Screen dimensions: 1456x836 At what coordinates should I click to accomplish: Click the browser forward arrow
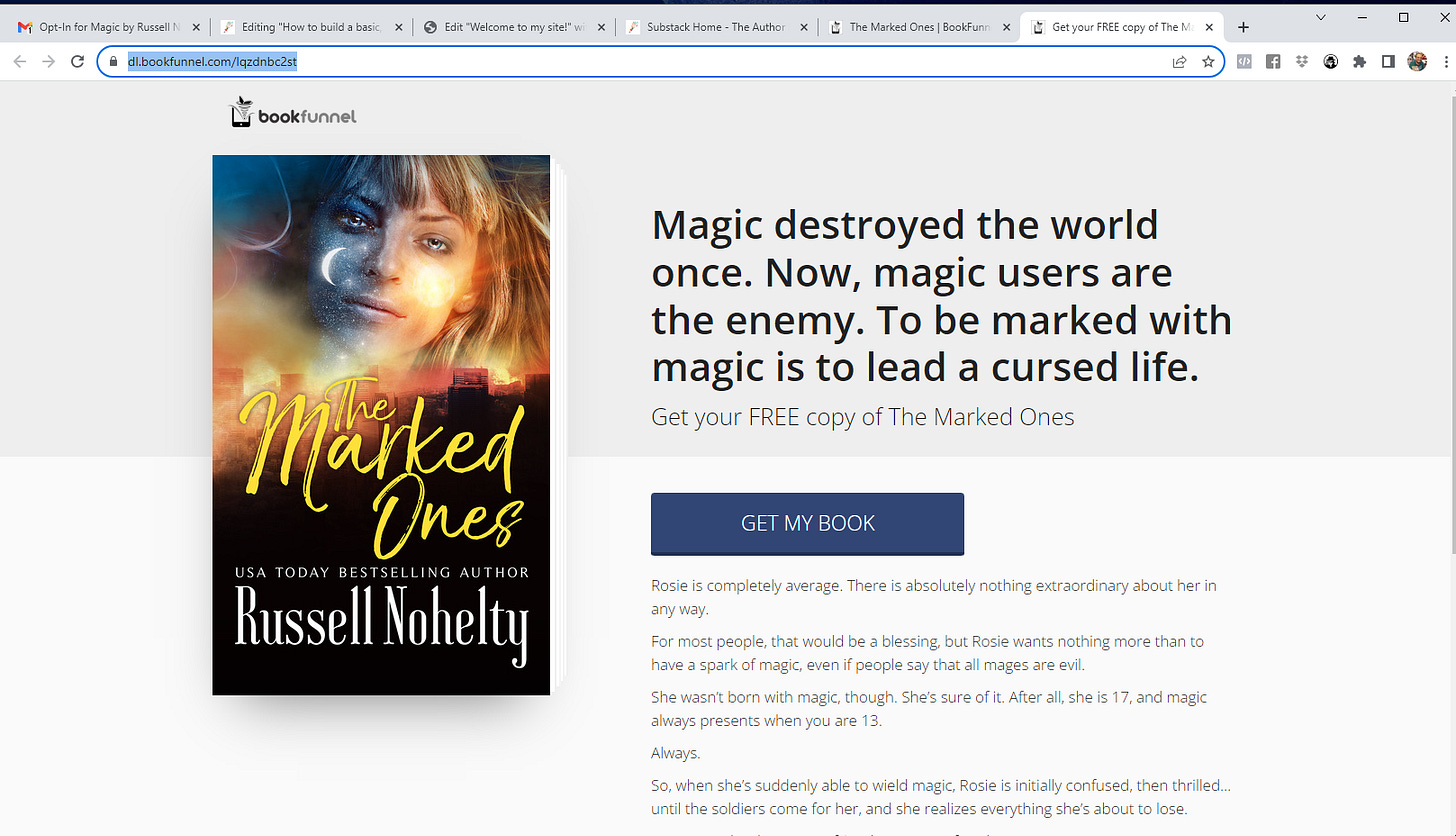tap(48, 62)
